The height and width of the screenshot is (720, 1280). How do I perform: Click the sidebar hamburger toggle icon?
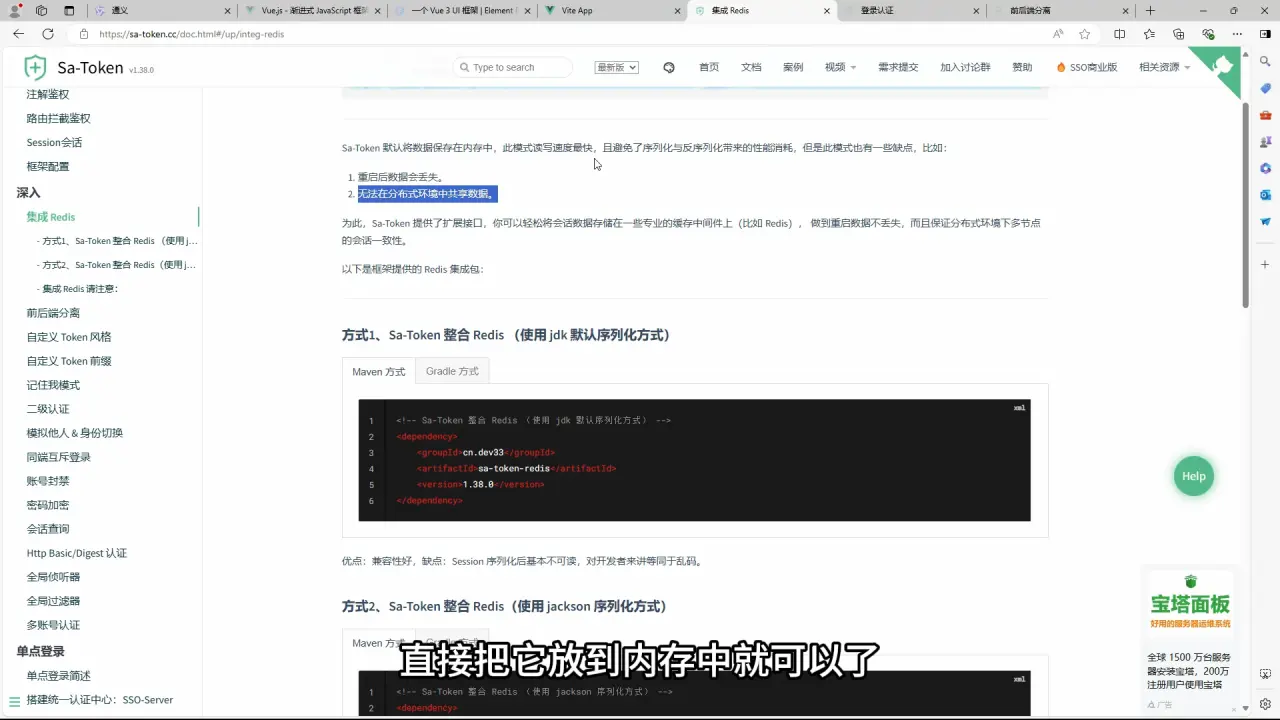pyautogui.click(x=14, y=701)
